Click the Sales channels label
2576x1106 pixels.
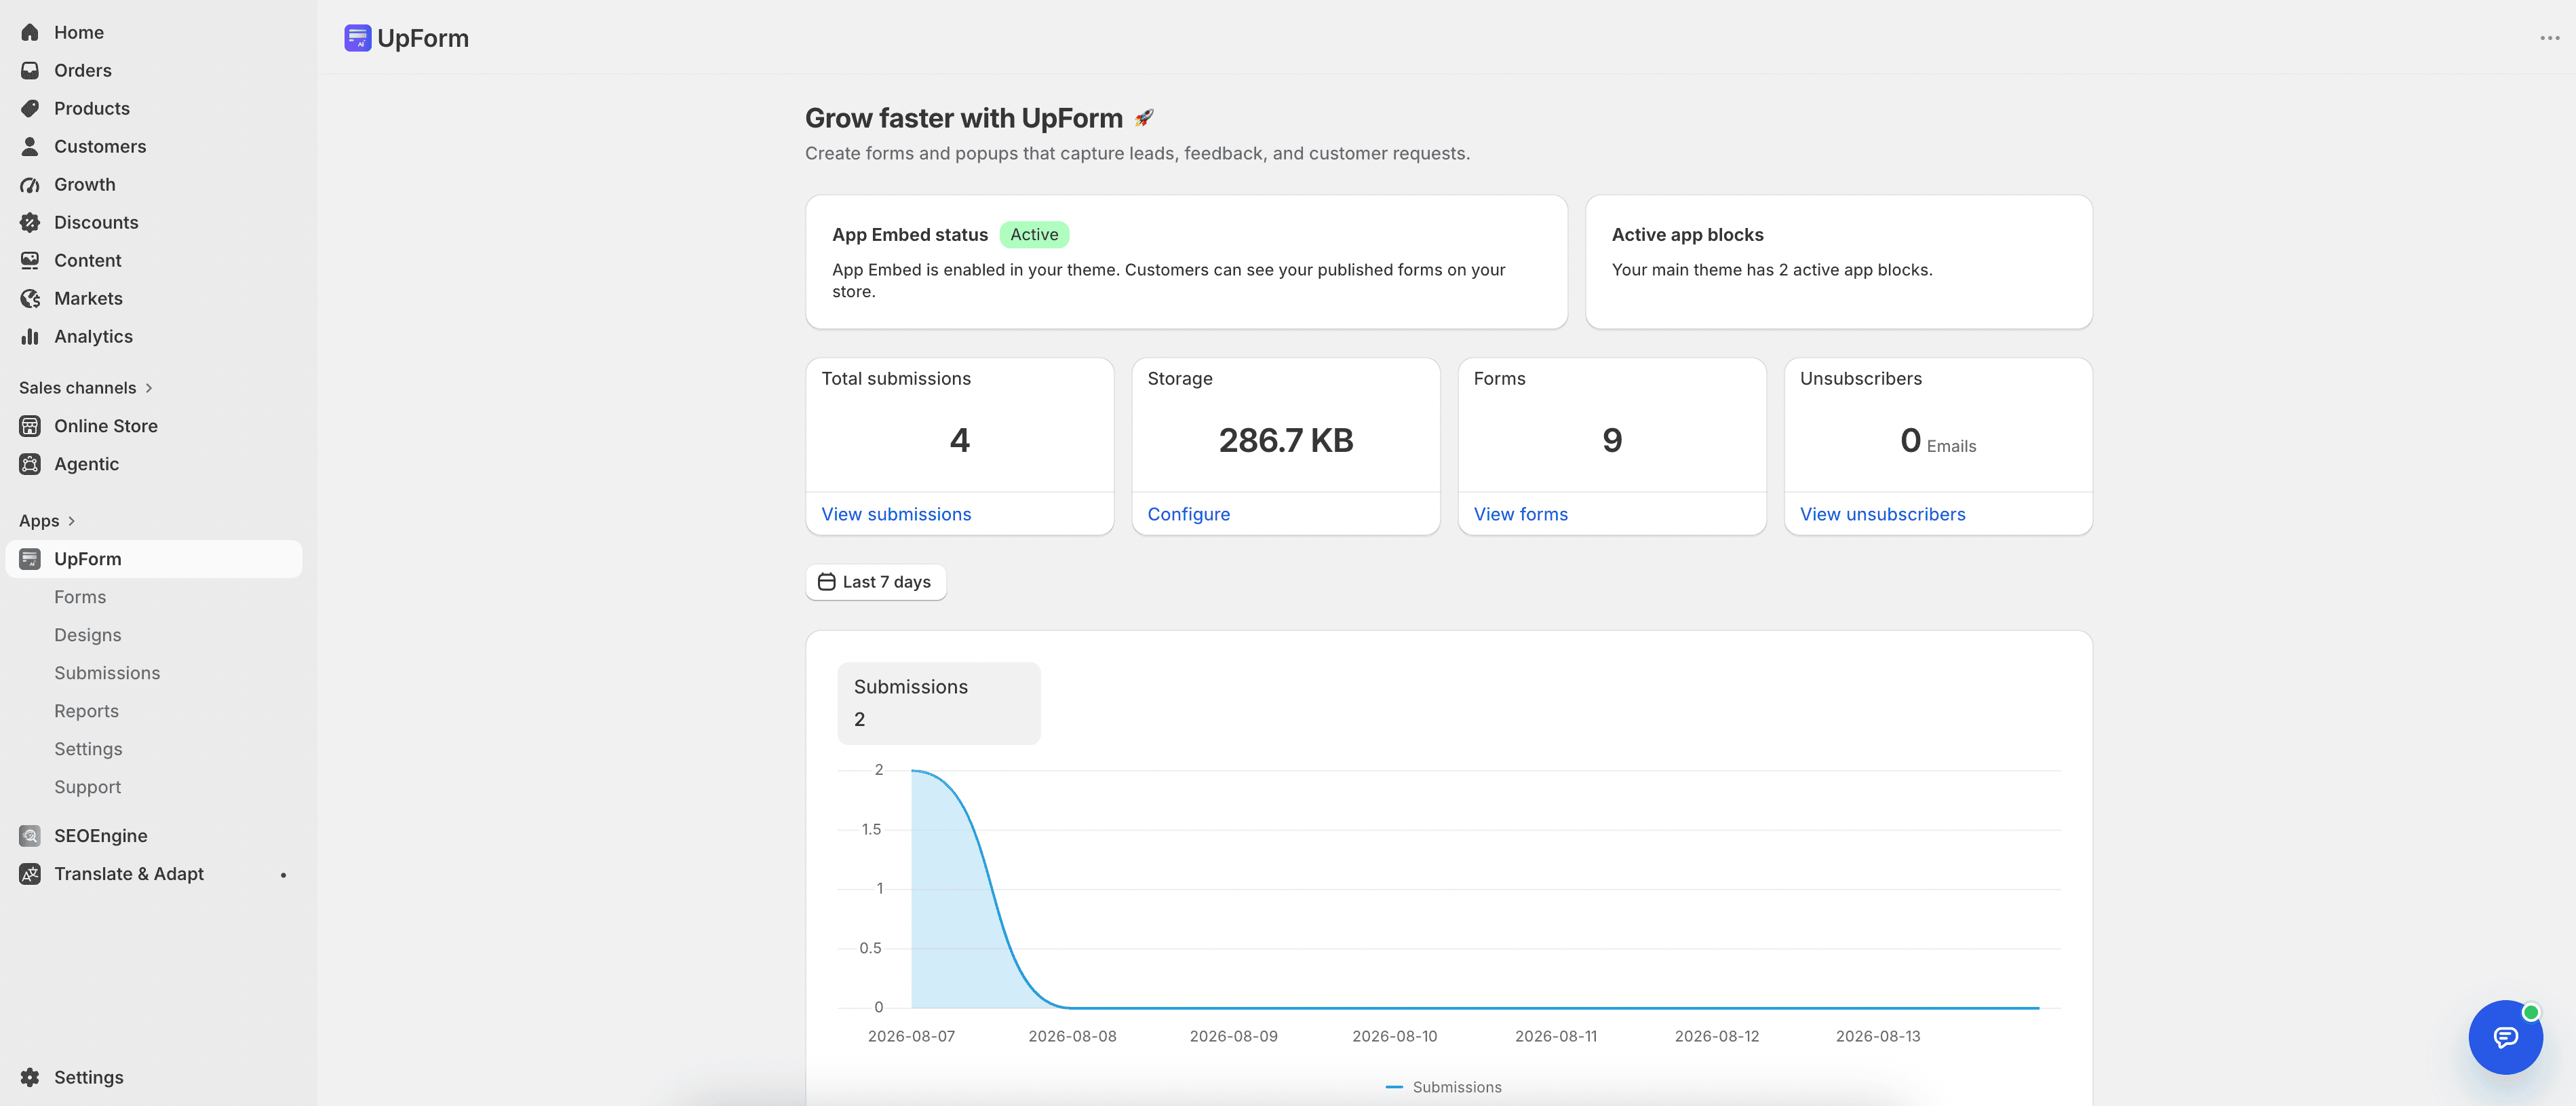point(77,388)
